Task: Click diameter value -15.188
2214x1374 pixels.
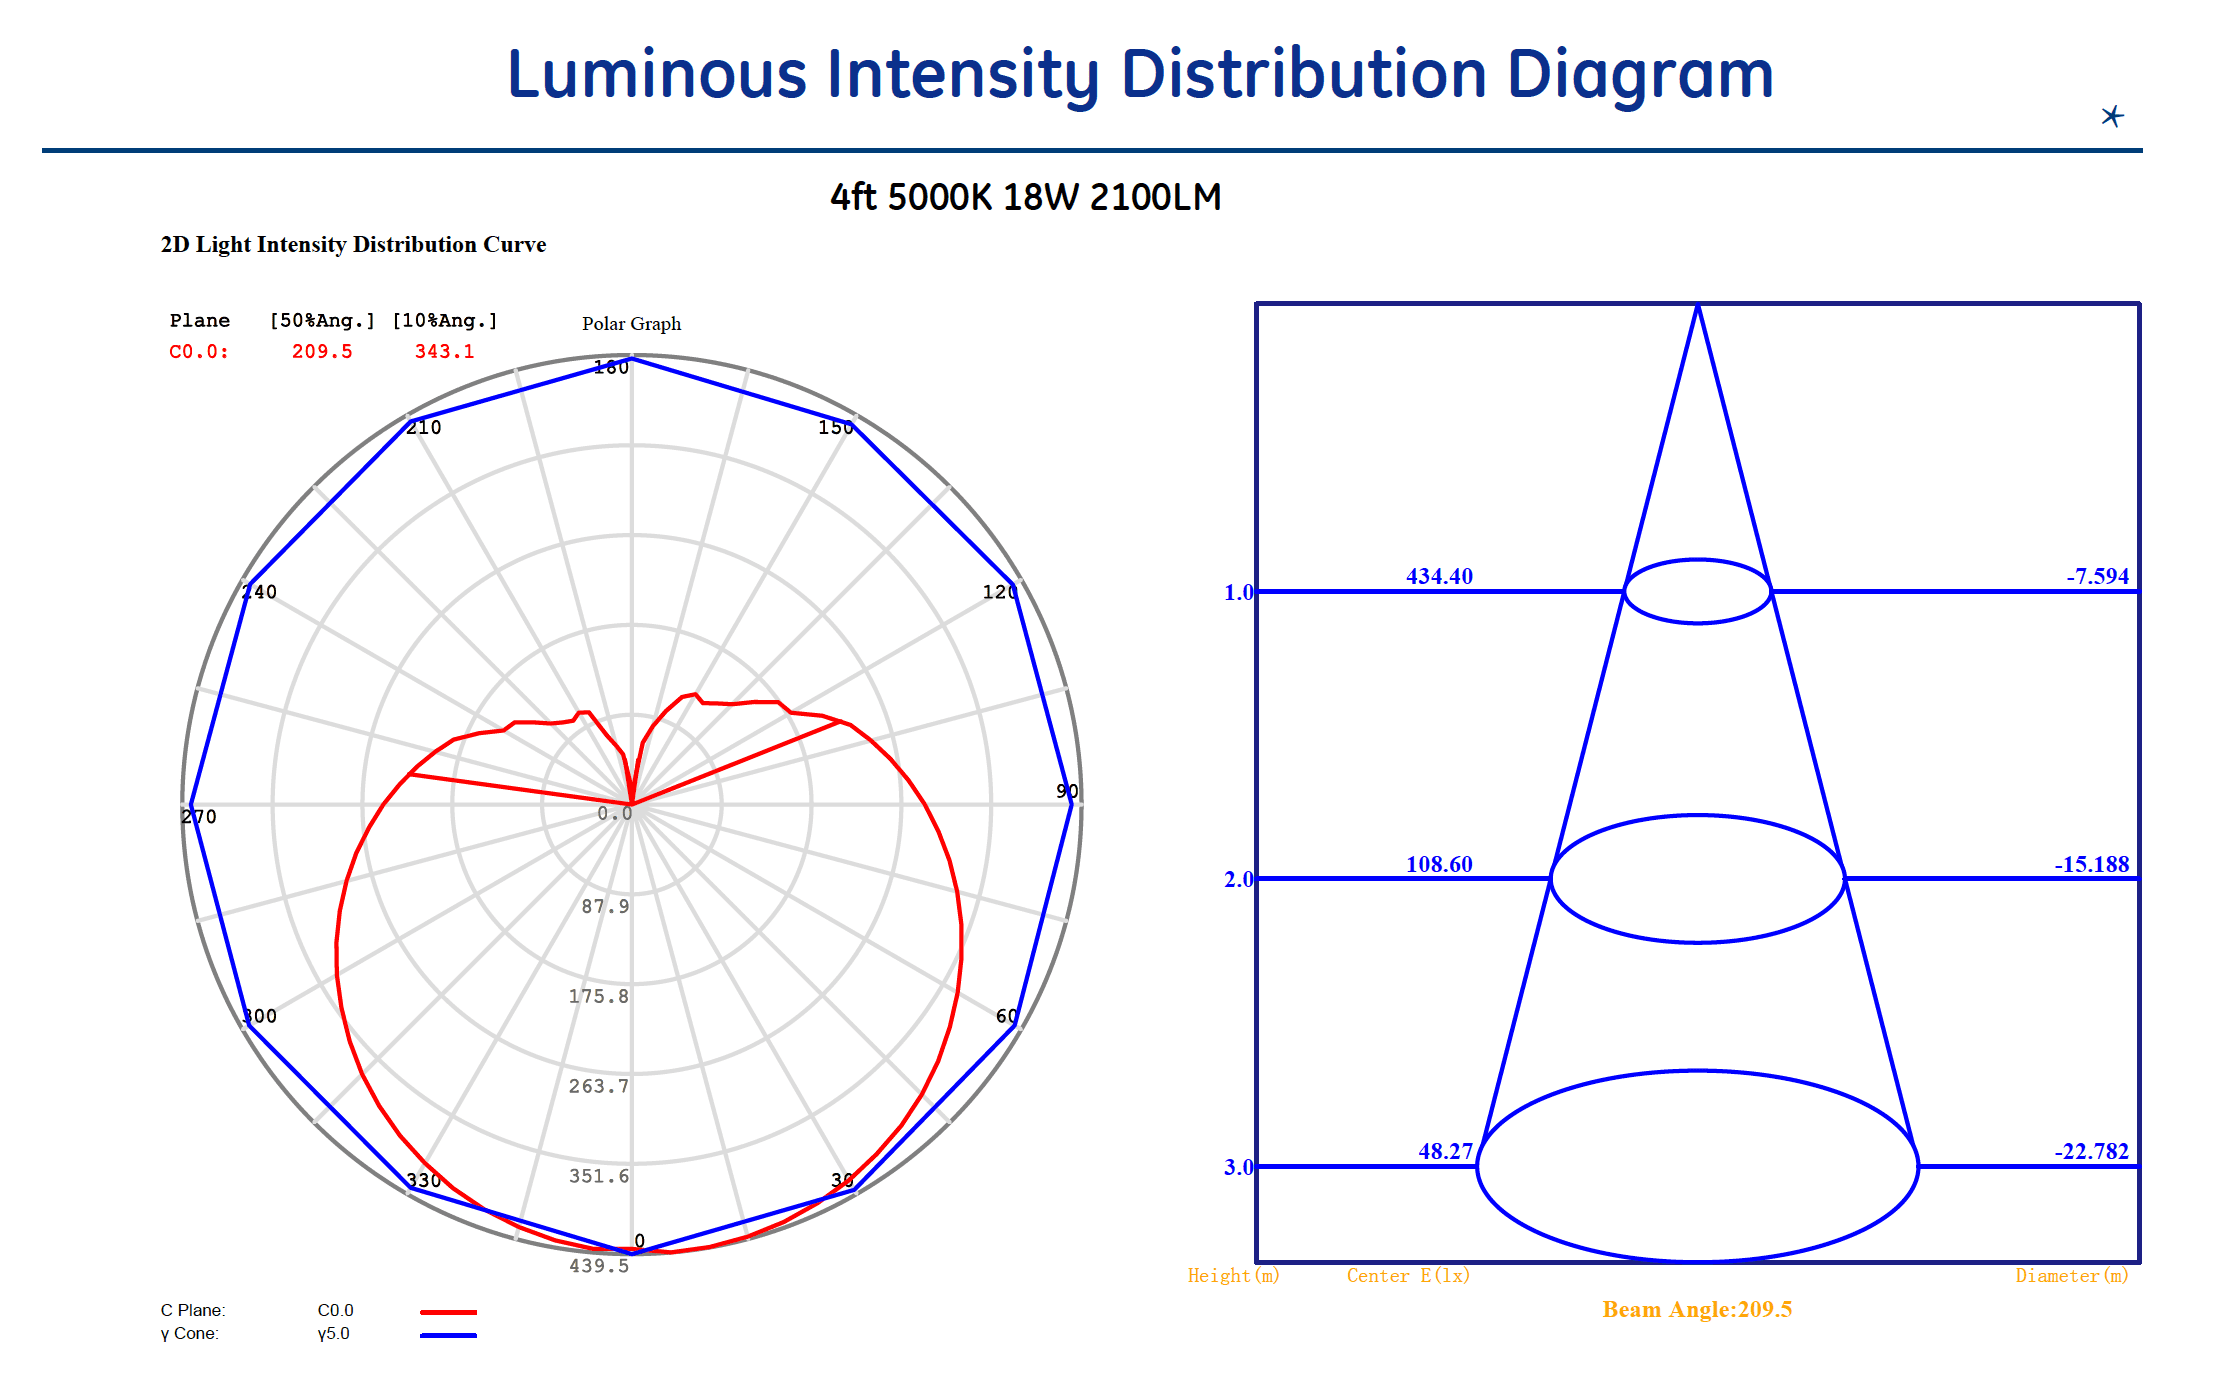Action: click(x=2092, y=864)
